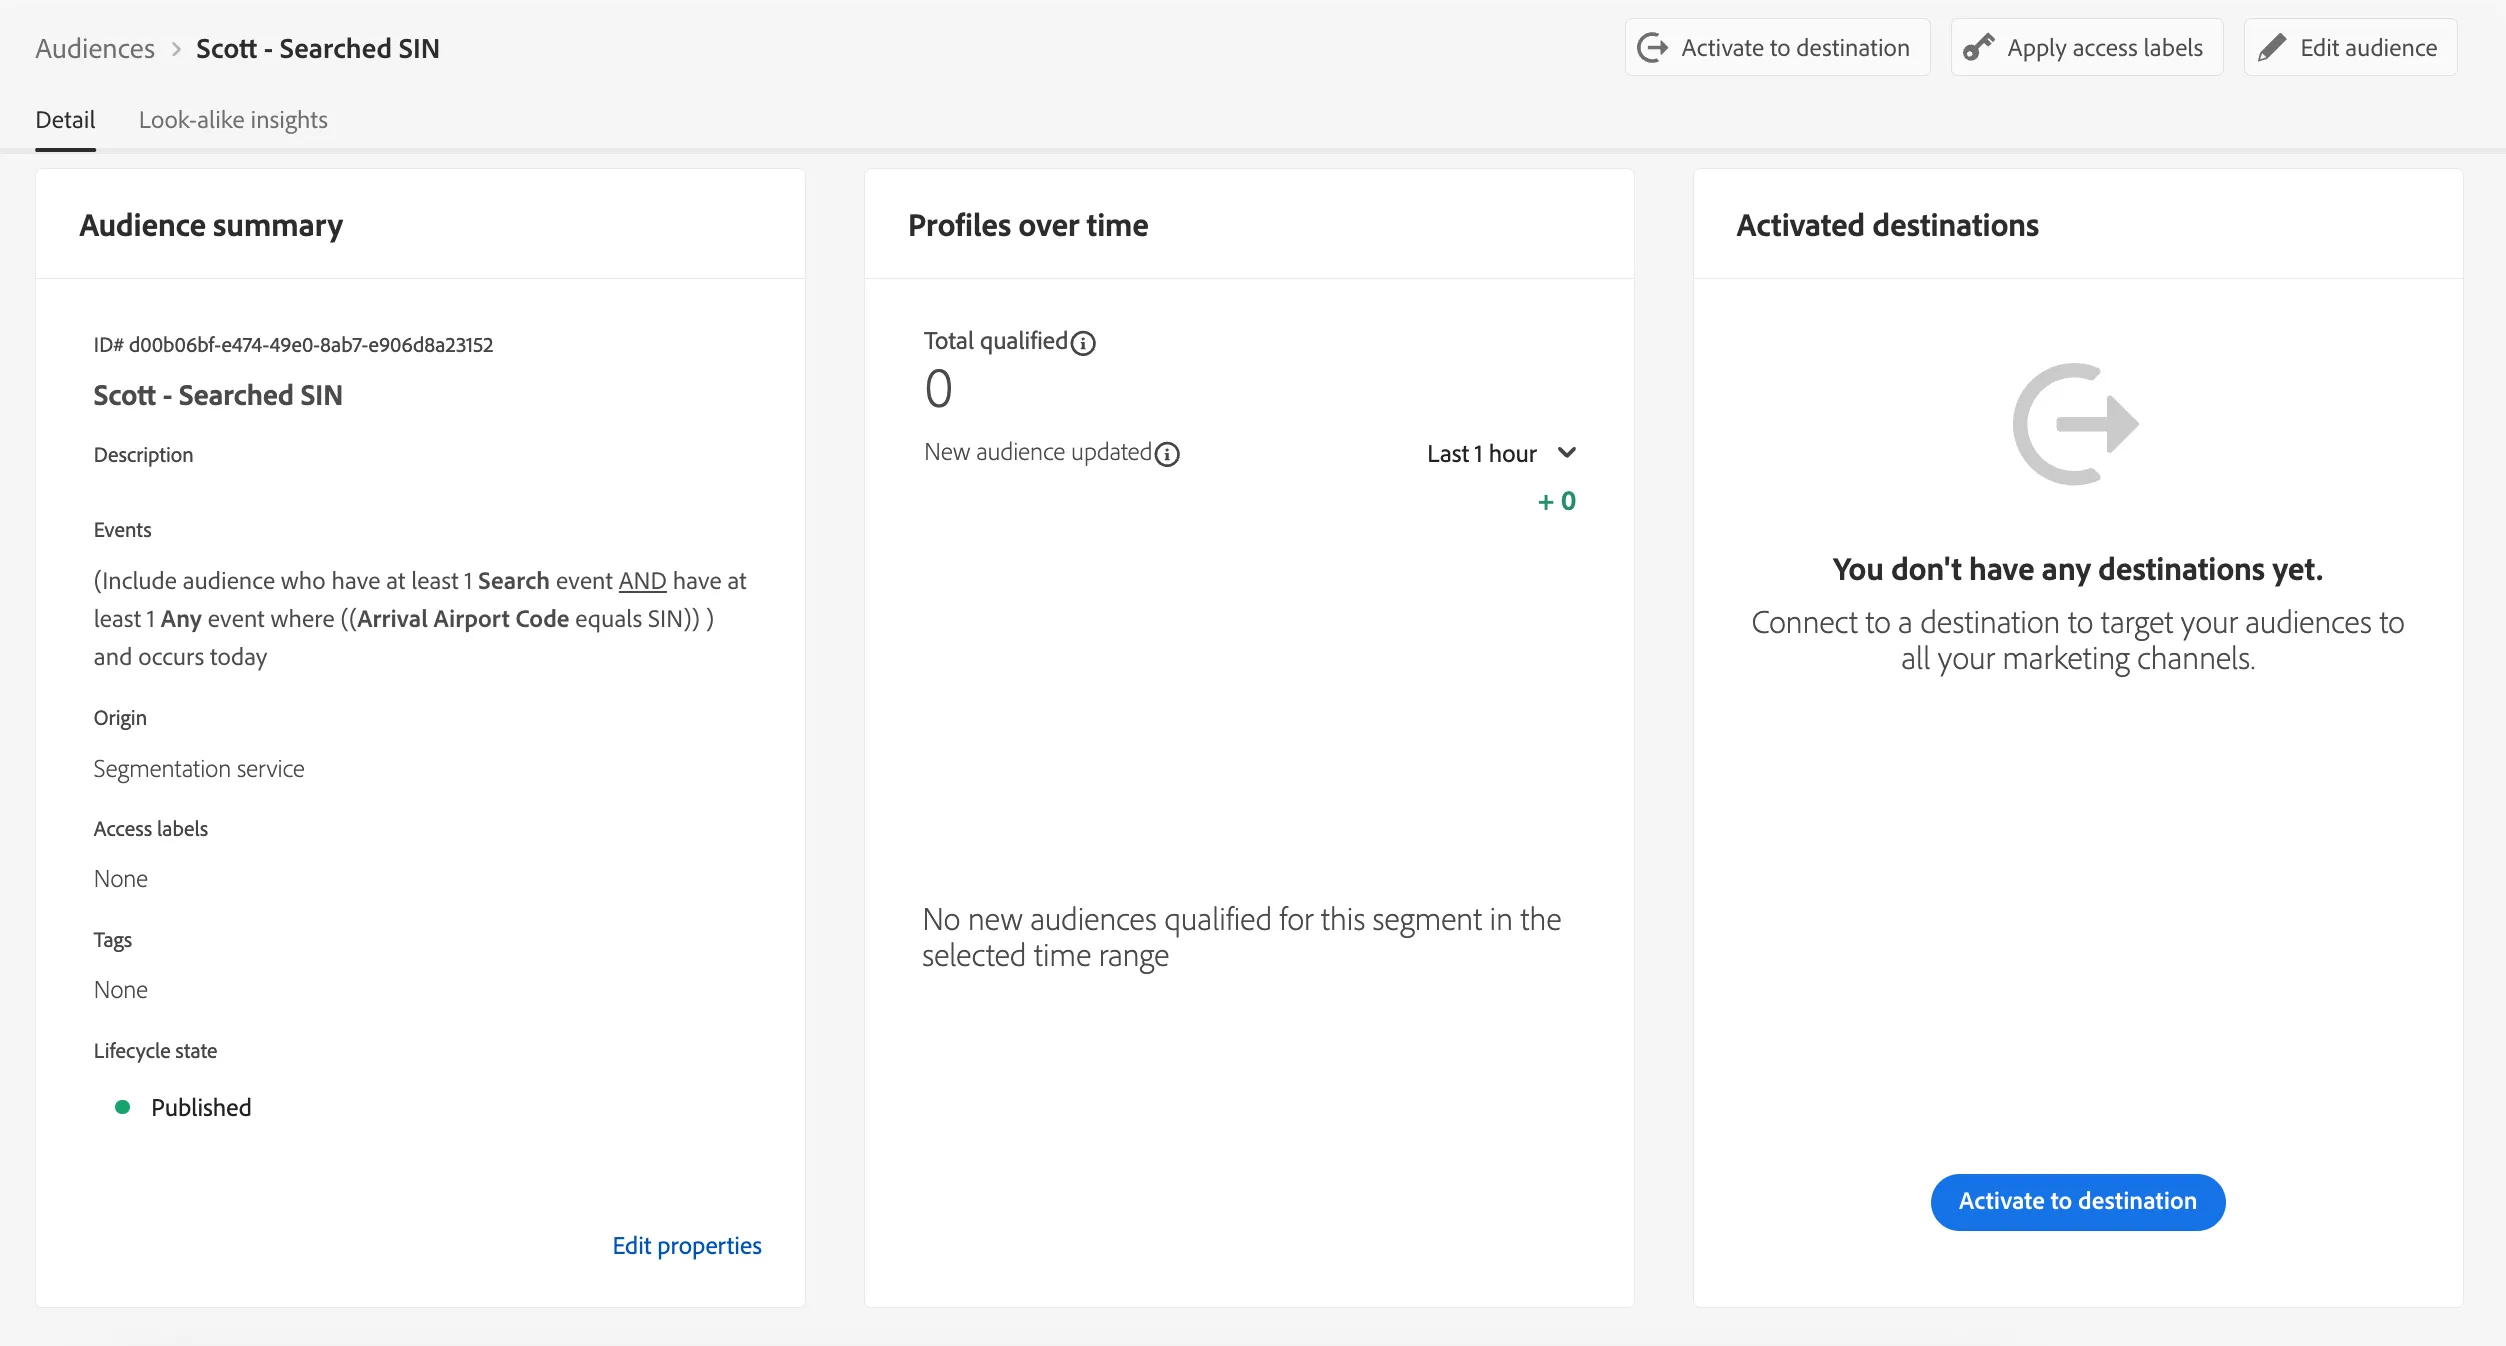Click the blue Activate to destination button
The height and width of the screenshot is (1346, 2506).
(2077, 1201)
